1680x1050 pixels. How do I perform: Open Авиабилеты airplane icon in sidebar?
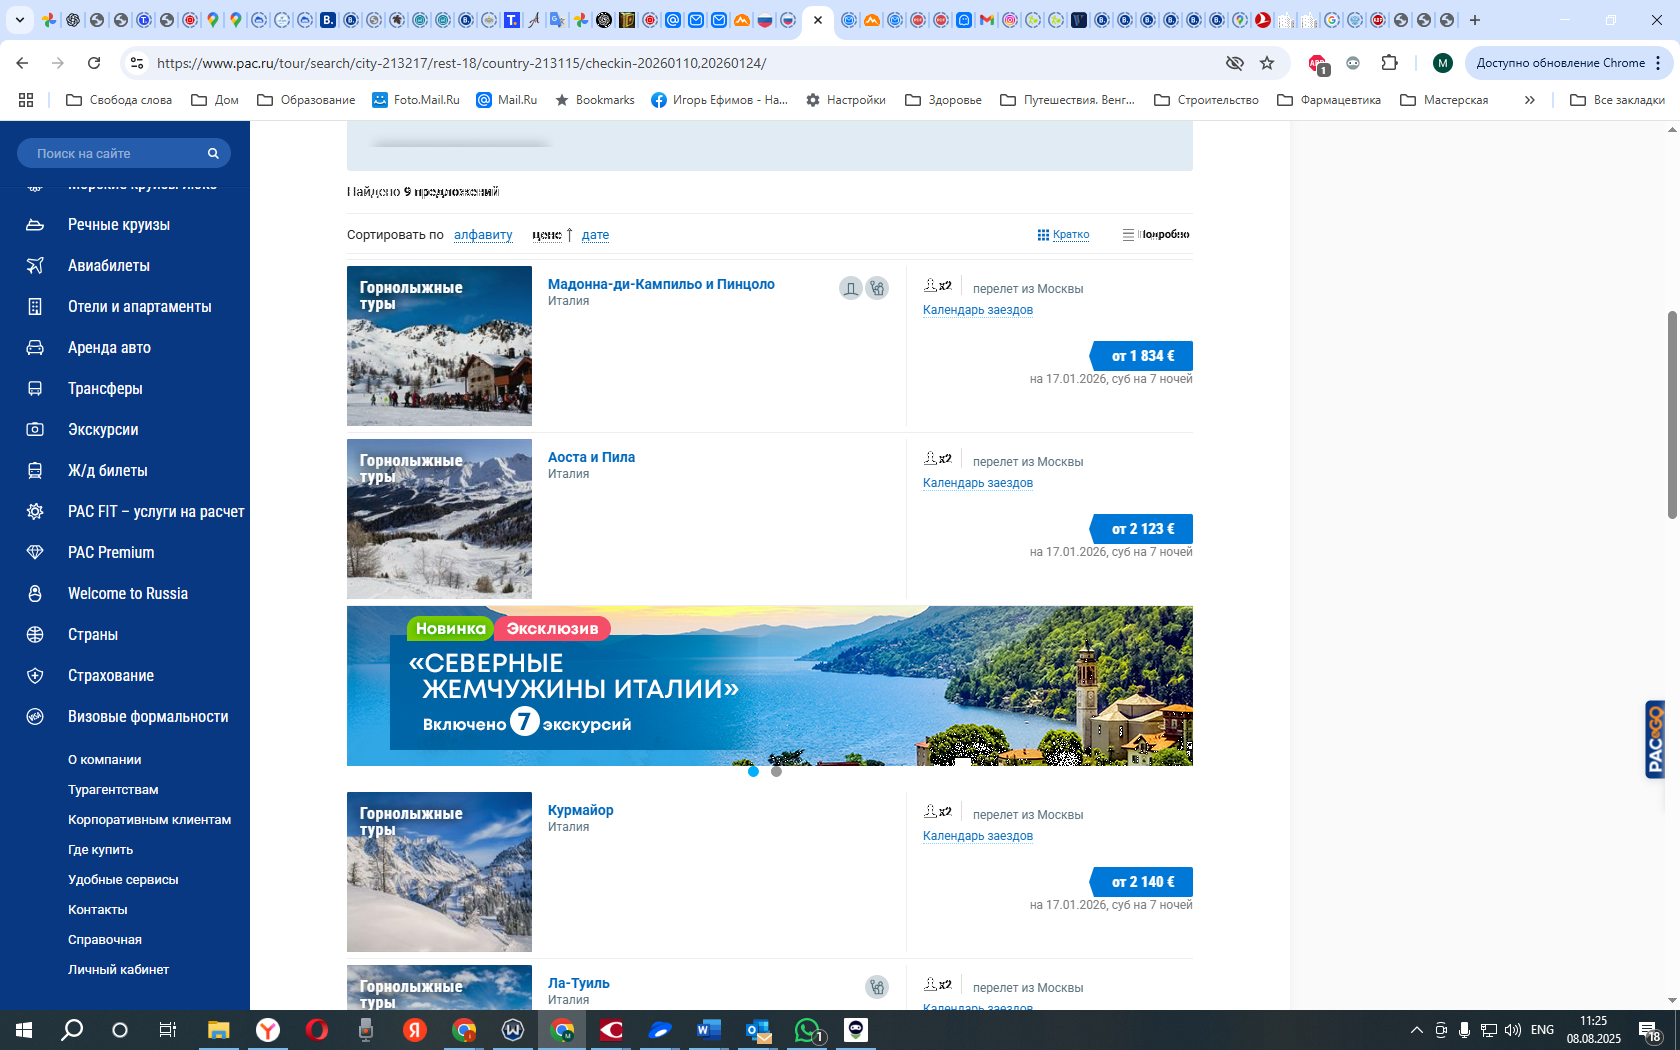click(x=35, y=265)
